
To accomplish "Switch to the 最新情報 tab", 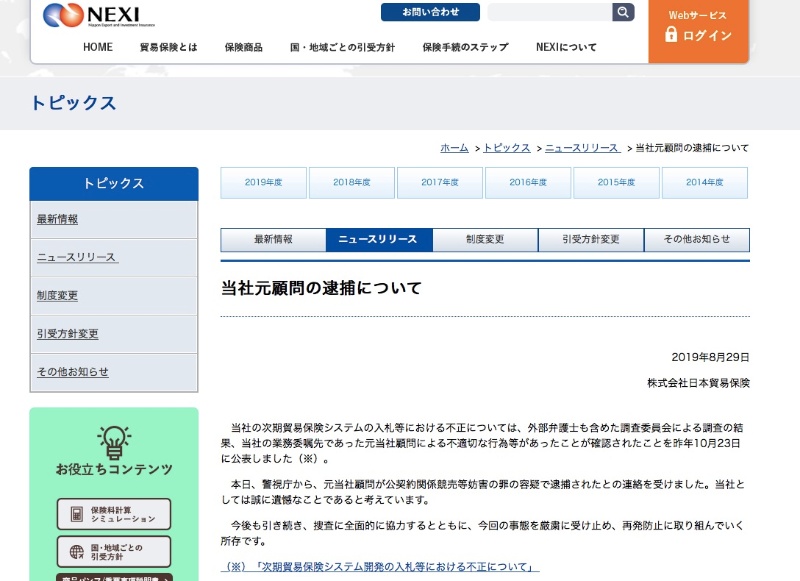I will (273, 240).
